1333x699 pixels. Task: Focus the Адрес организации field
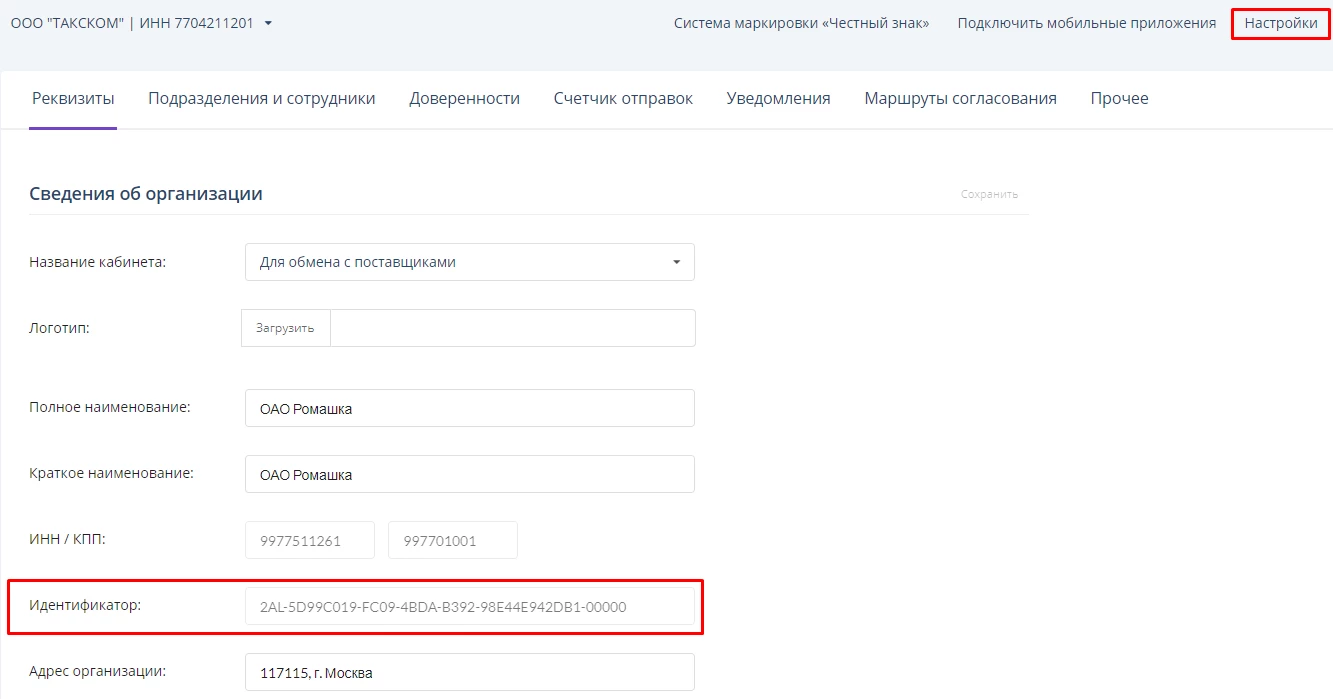tap(470, 672)
